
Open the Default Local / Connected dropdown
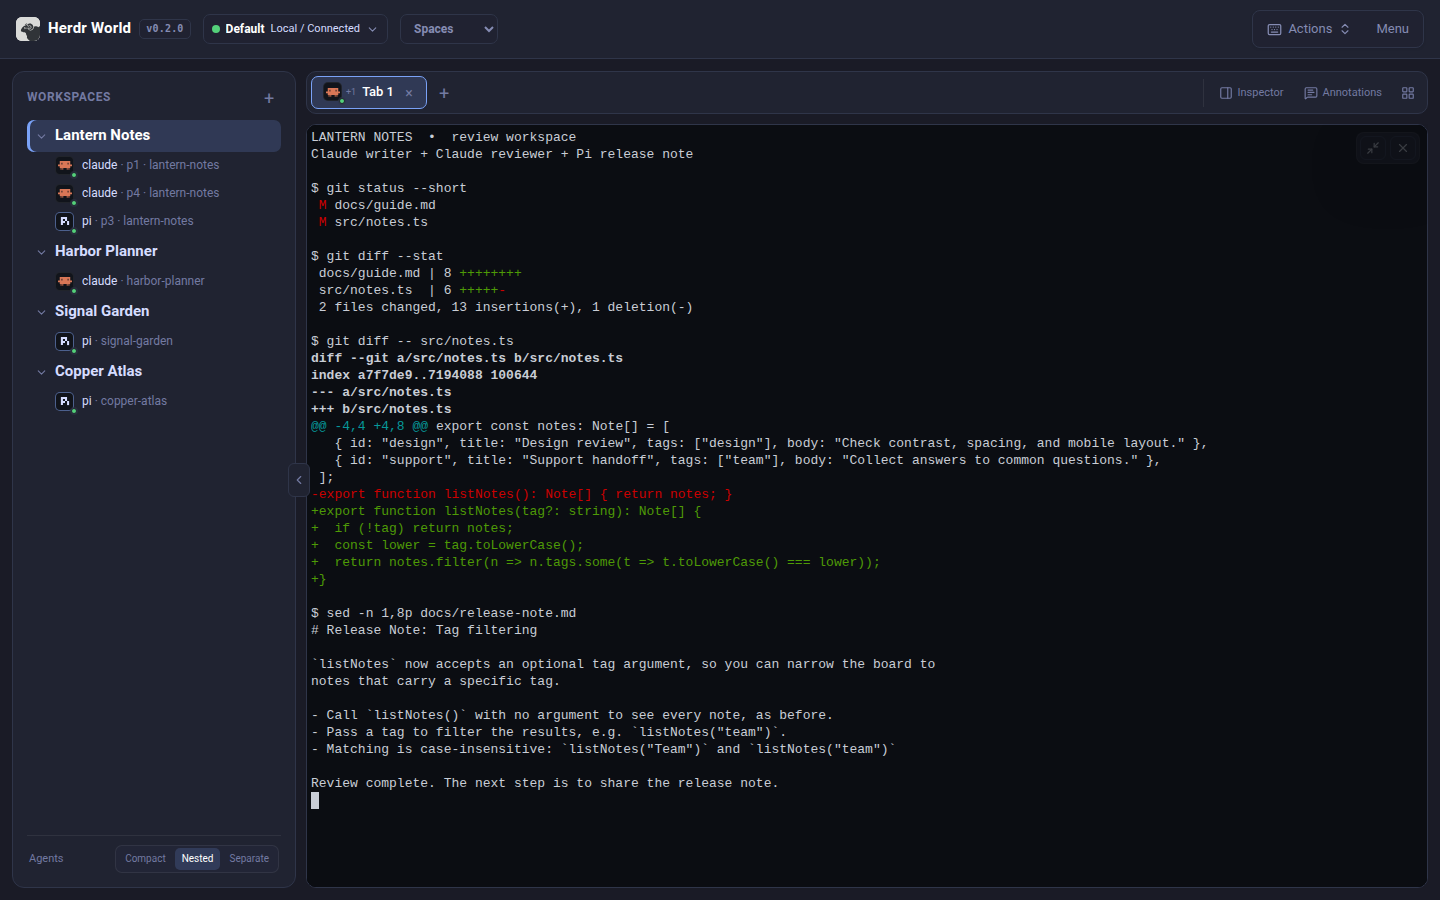click(x=295, y=29)
